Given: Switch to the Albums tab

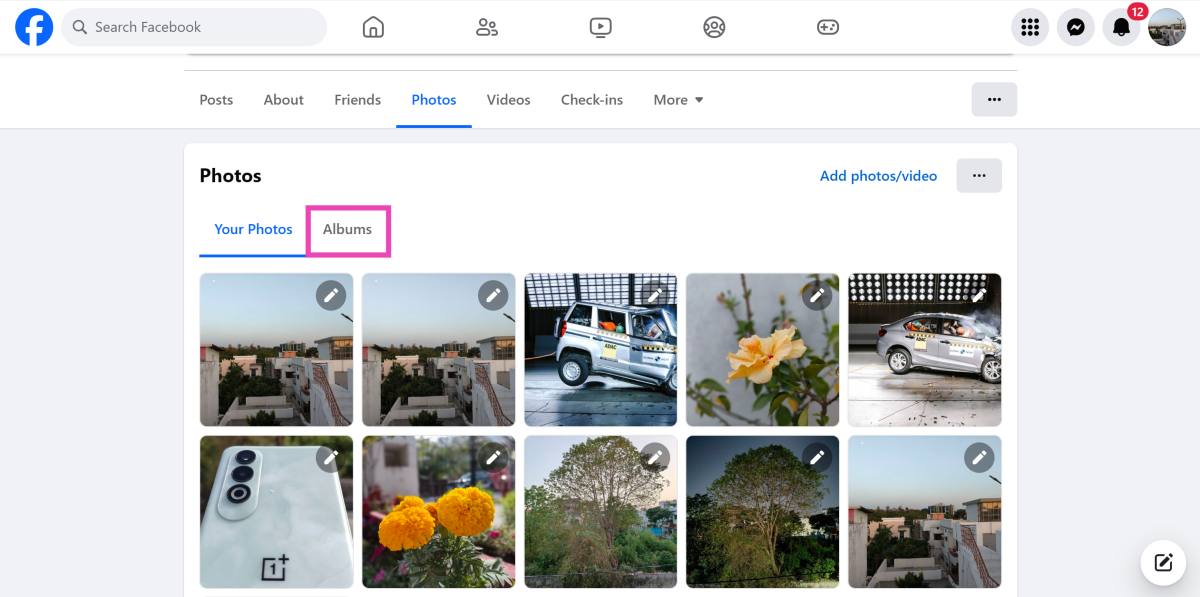Looking at the screenshot, I should point(347,230).
